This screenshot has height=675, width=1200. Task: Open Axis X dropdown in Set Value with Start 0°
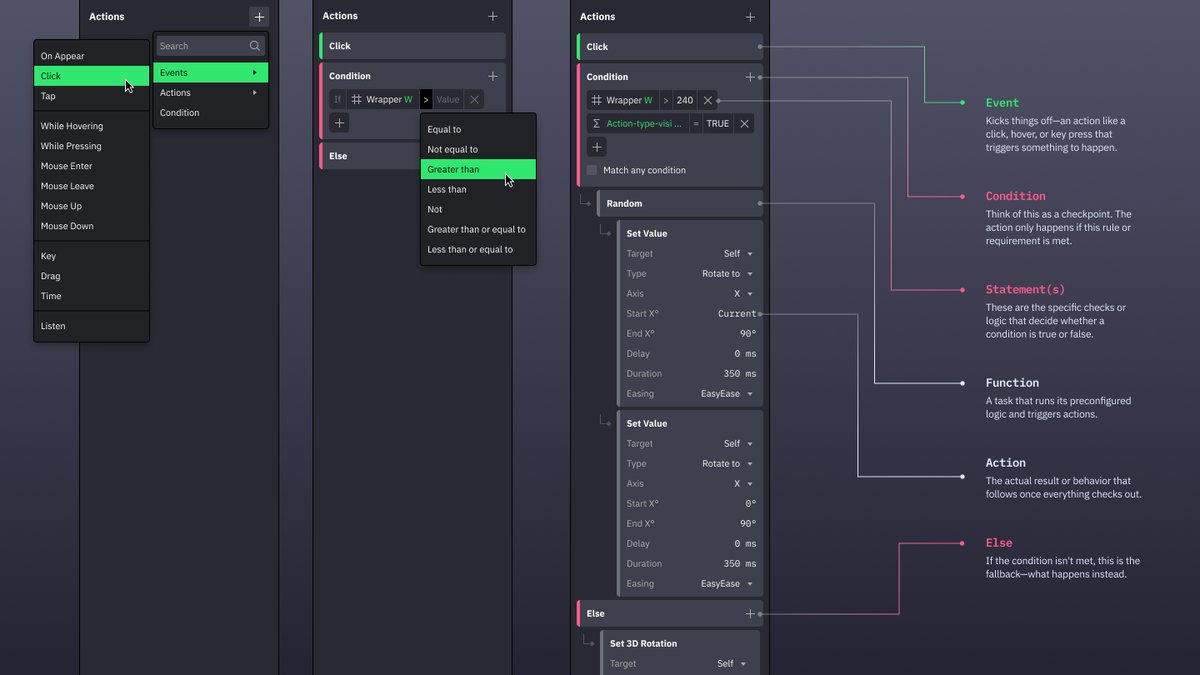(744, 484)
